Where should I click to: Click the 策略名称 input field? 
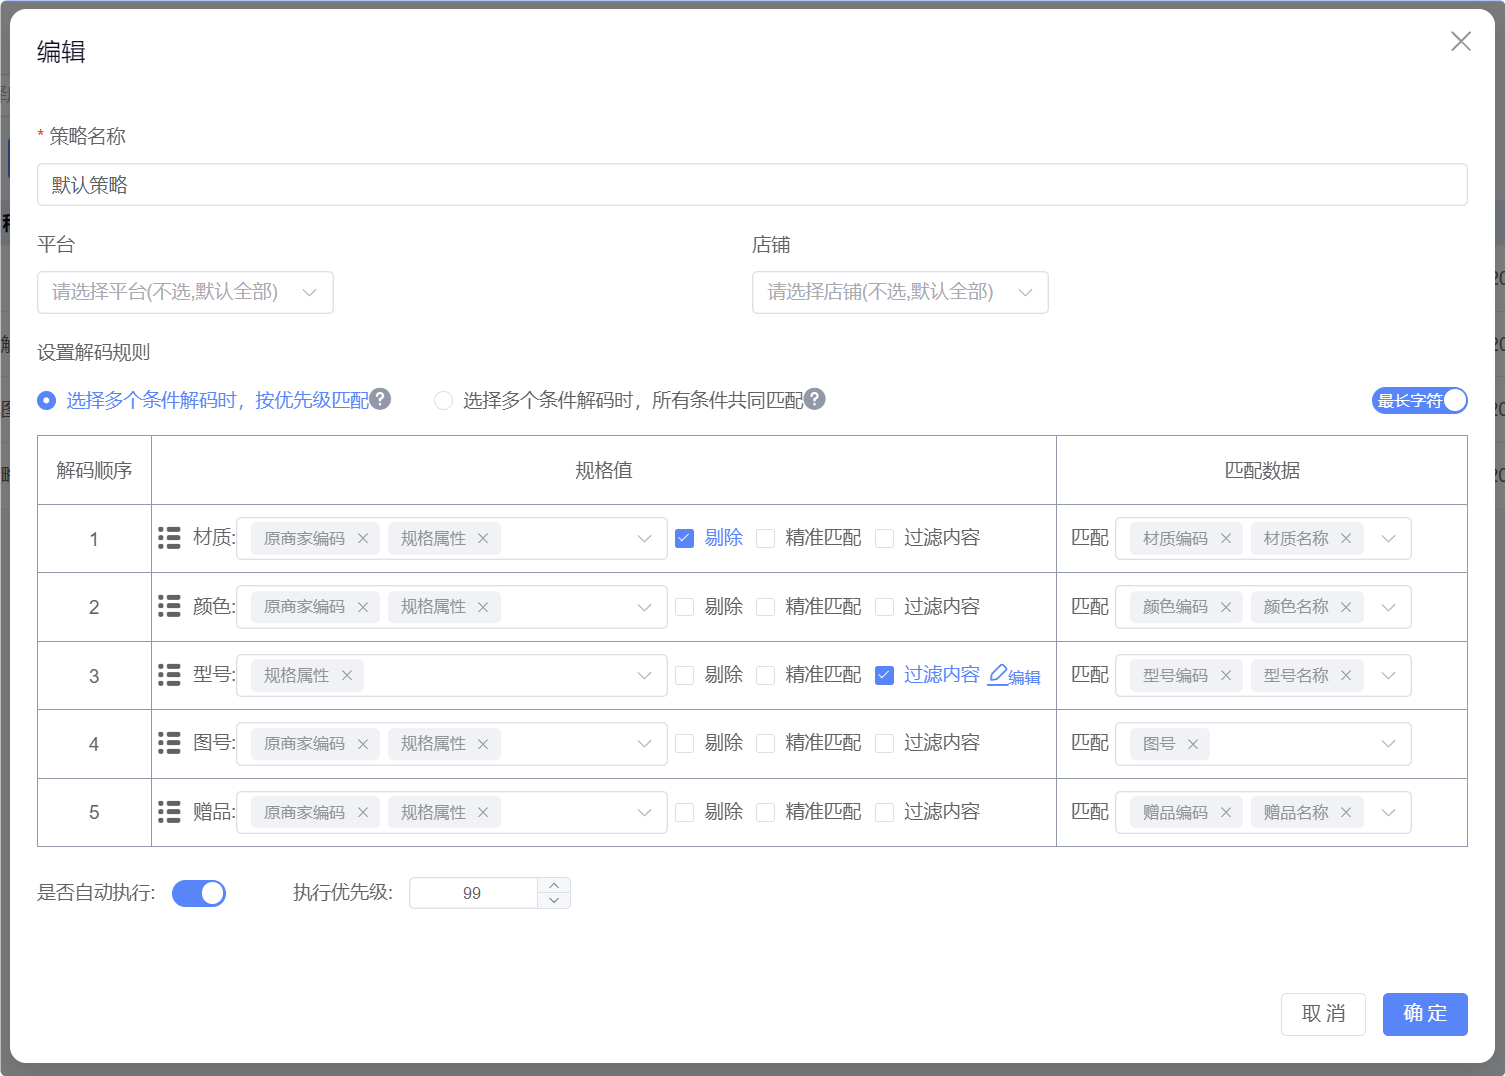(752, 185)
